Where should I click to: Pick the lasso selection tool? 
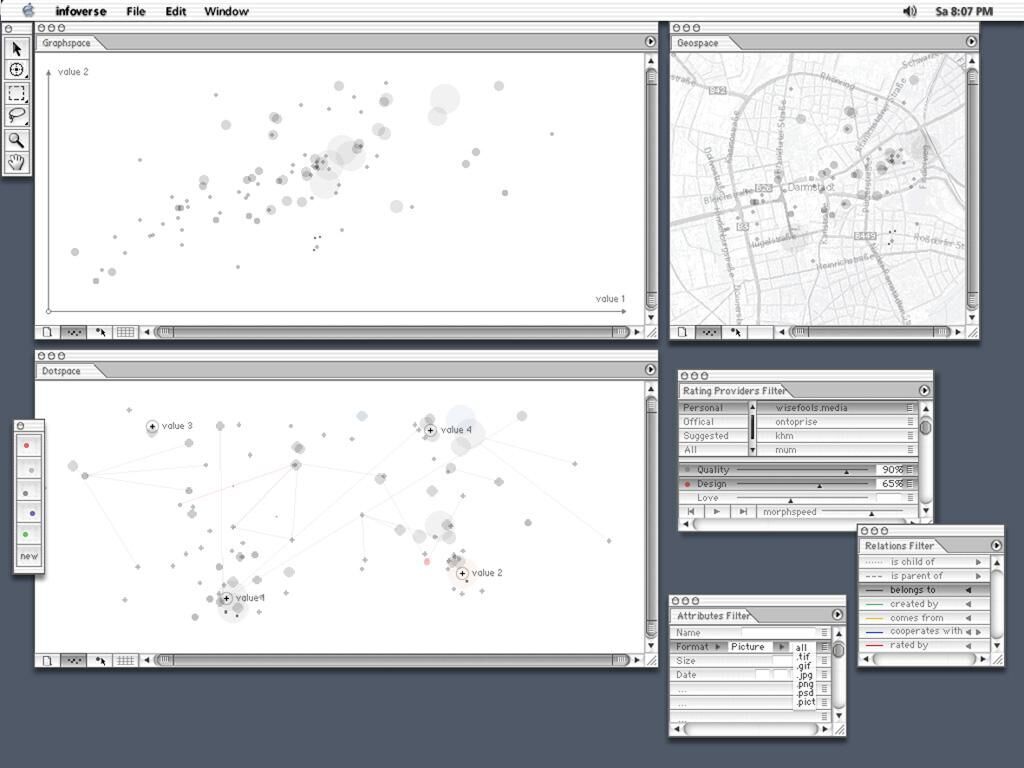point(17,116)
